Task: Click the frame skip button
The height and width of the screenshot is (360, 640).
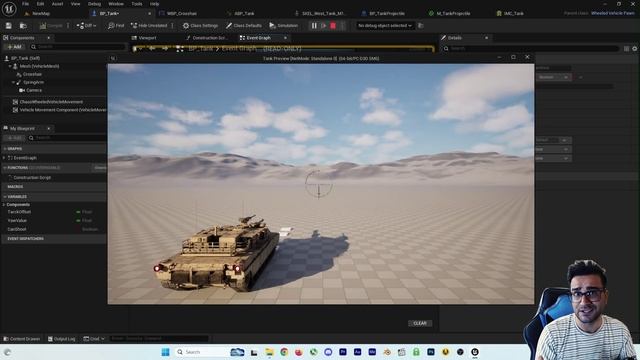Action: [323, 25]
